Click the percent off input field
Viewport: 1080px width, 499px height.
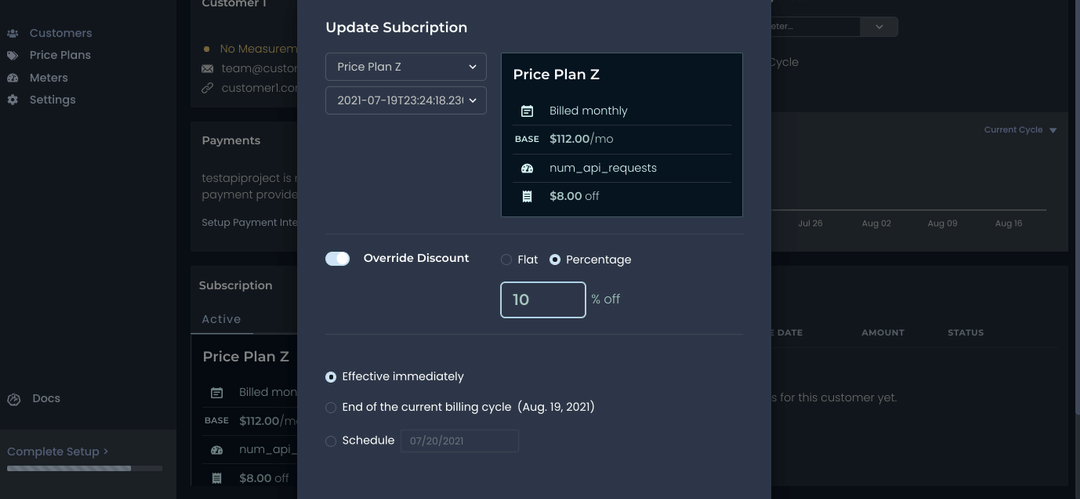pyautogui.click(x=543, y=300)
